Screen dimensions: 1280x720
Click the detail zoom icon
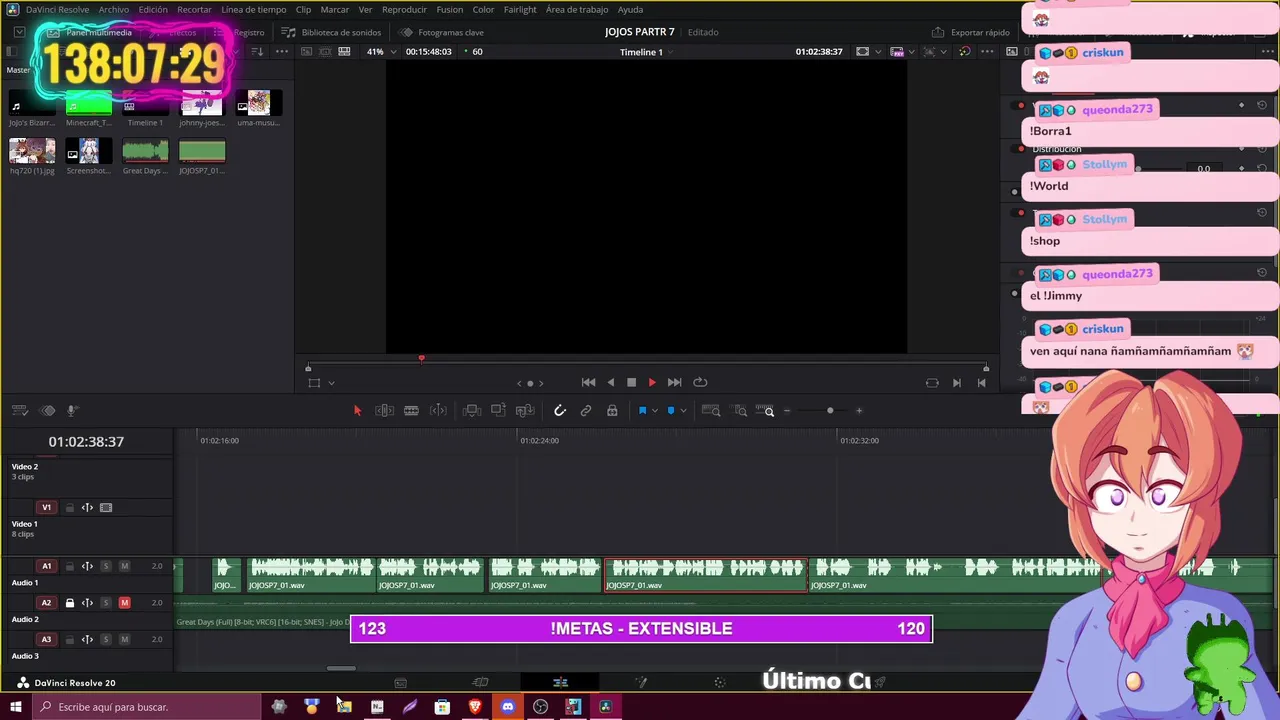740,411
